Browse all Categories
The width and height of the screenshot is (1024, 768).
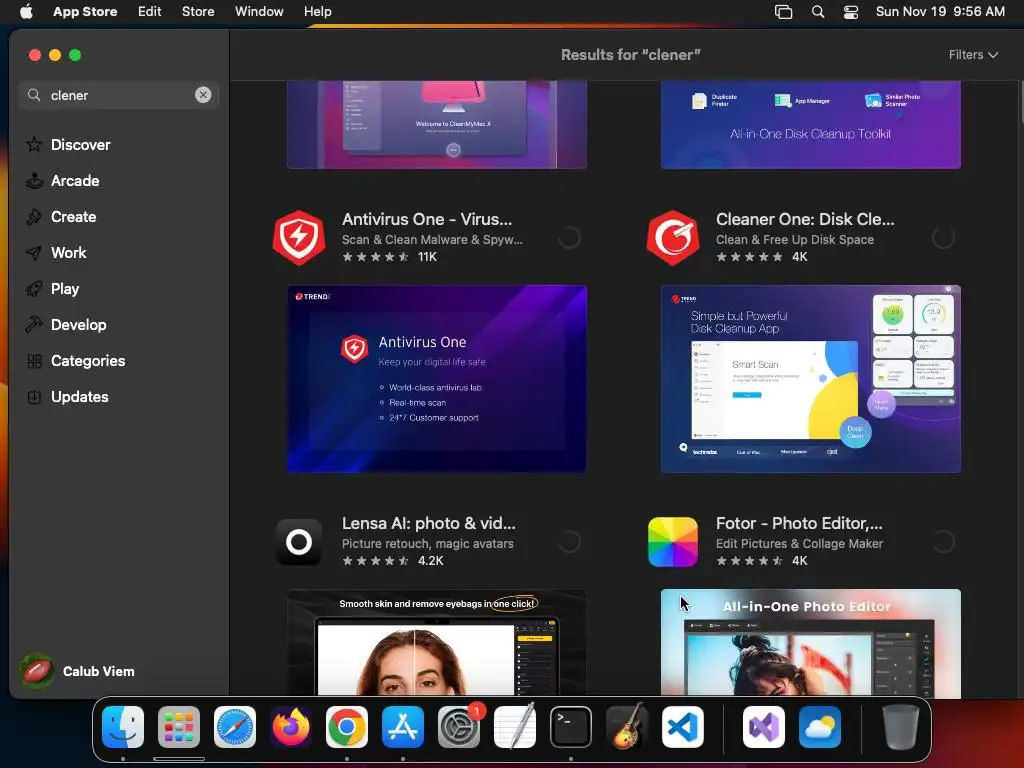pyautogui.click(x=75, y=360)
